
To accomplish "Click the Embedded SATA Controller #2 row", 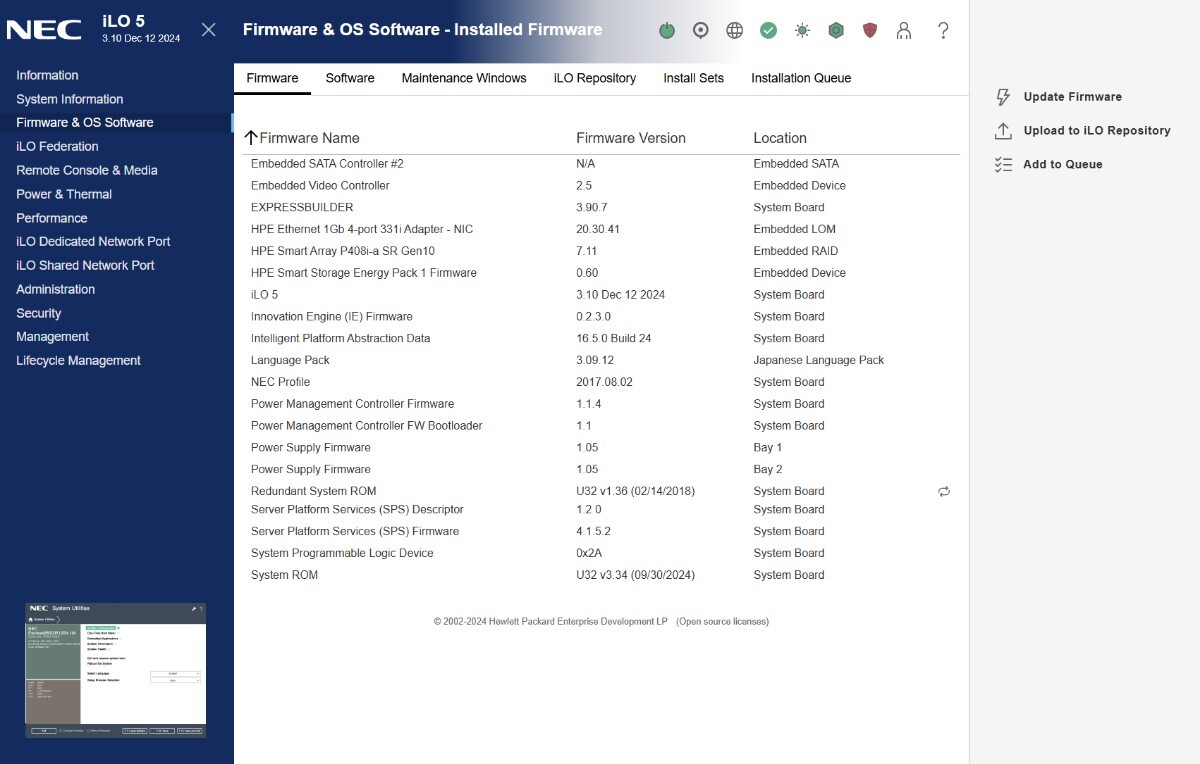I will tap(600, 164).
